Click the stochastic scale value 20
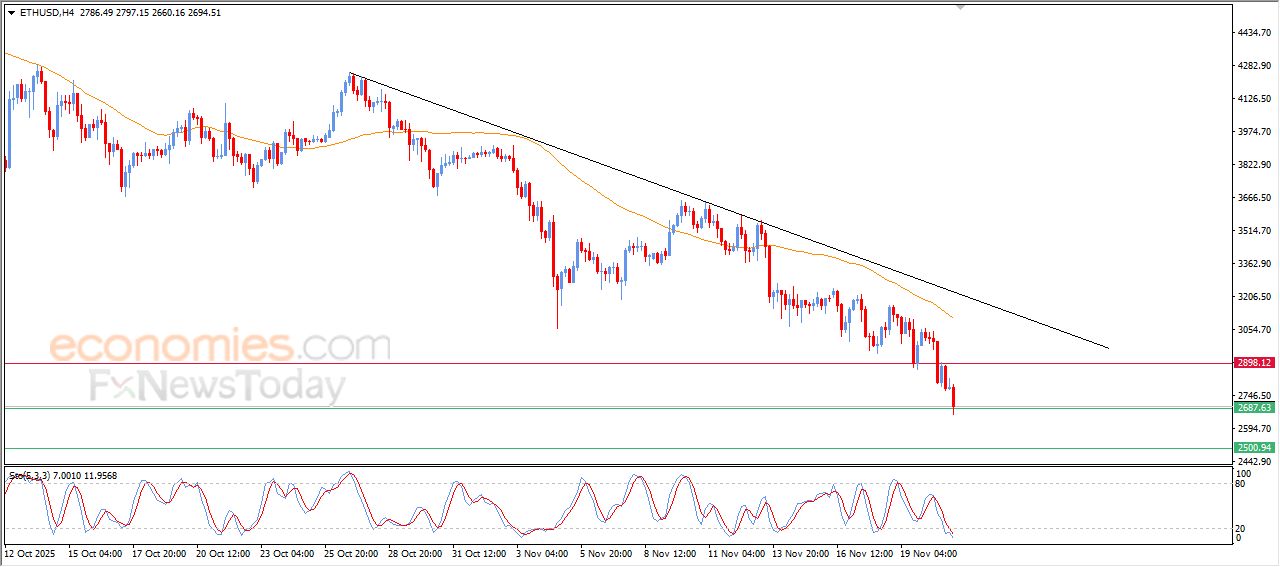Screen dimensions: 1280x567 pos(1241,527)
